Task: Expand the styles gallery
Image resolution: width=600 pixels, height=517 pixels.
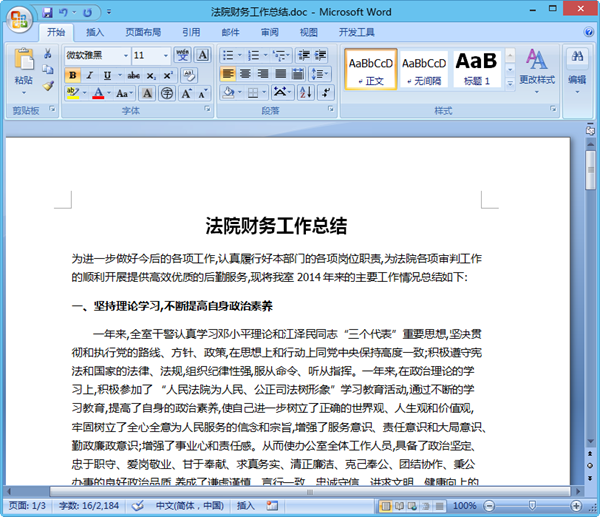Action: pos(510,83)
